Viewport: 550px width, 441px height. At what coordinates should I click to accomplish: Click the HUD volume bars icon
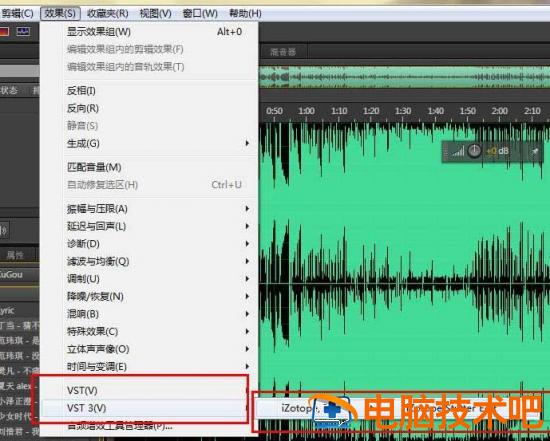coord(457,152)
